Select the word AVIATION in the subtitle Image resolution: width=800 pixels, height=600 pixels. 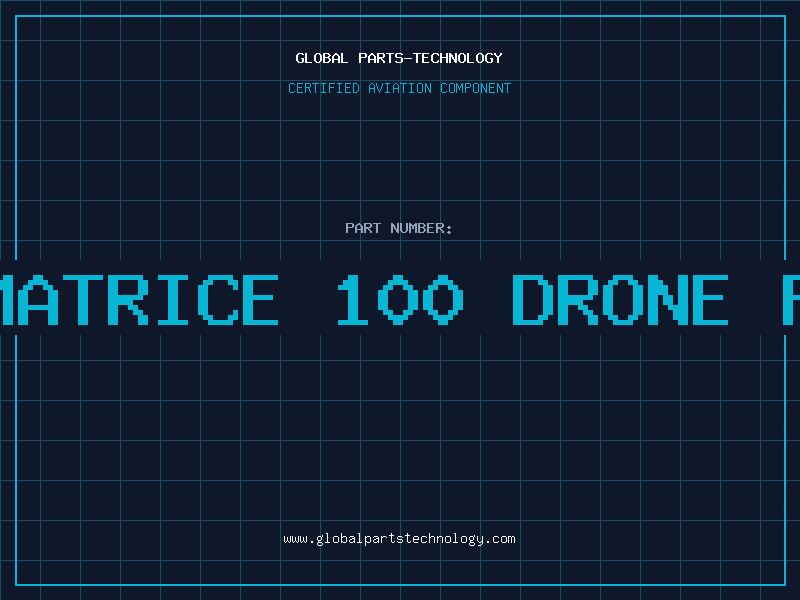pyautogui.click(x=400, y=88)
